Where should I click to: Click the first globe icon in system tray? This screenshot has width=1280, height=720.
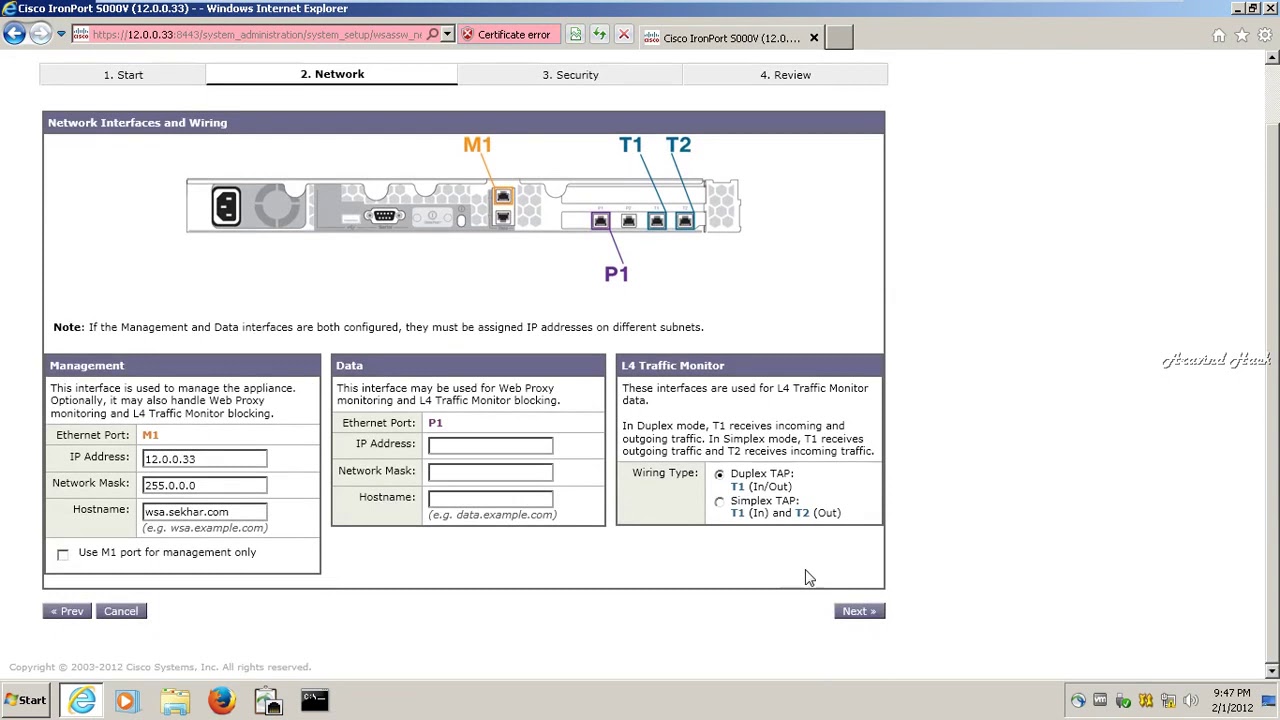point(1078,701)
